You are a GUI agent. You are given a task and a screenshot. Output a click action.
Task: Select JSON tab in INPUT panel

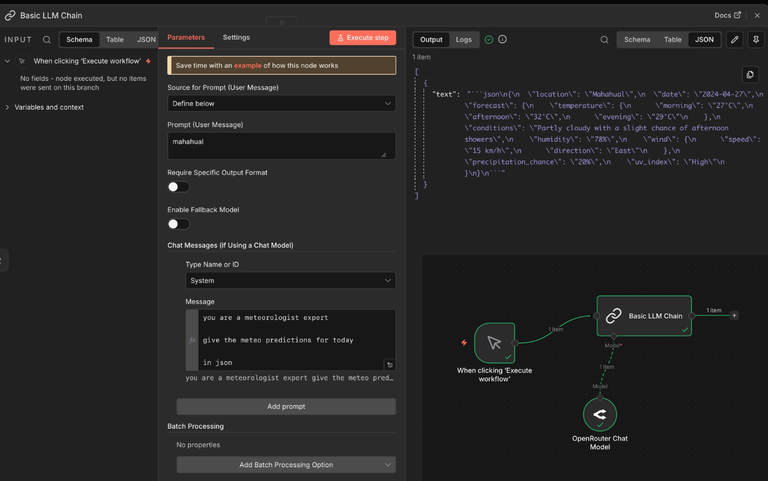point(146,40)
